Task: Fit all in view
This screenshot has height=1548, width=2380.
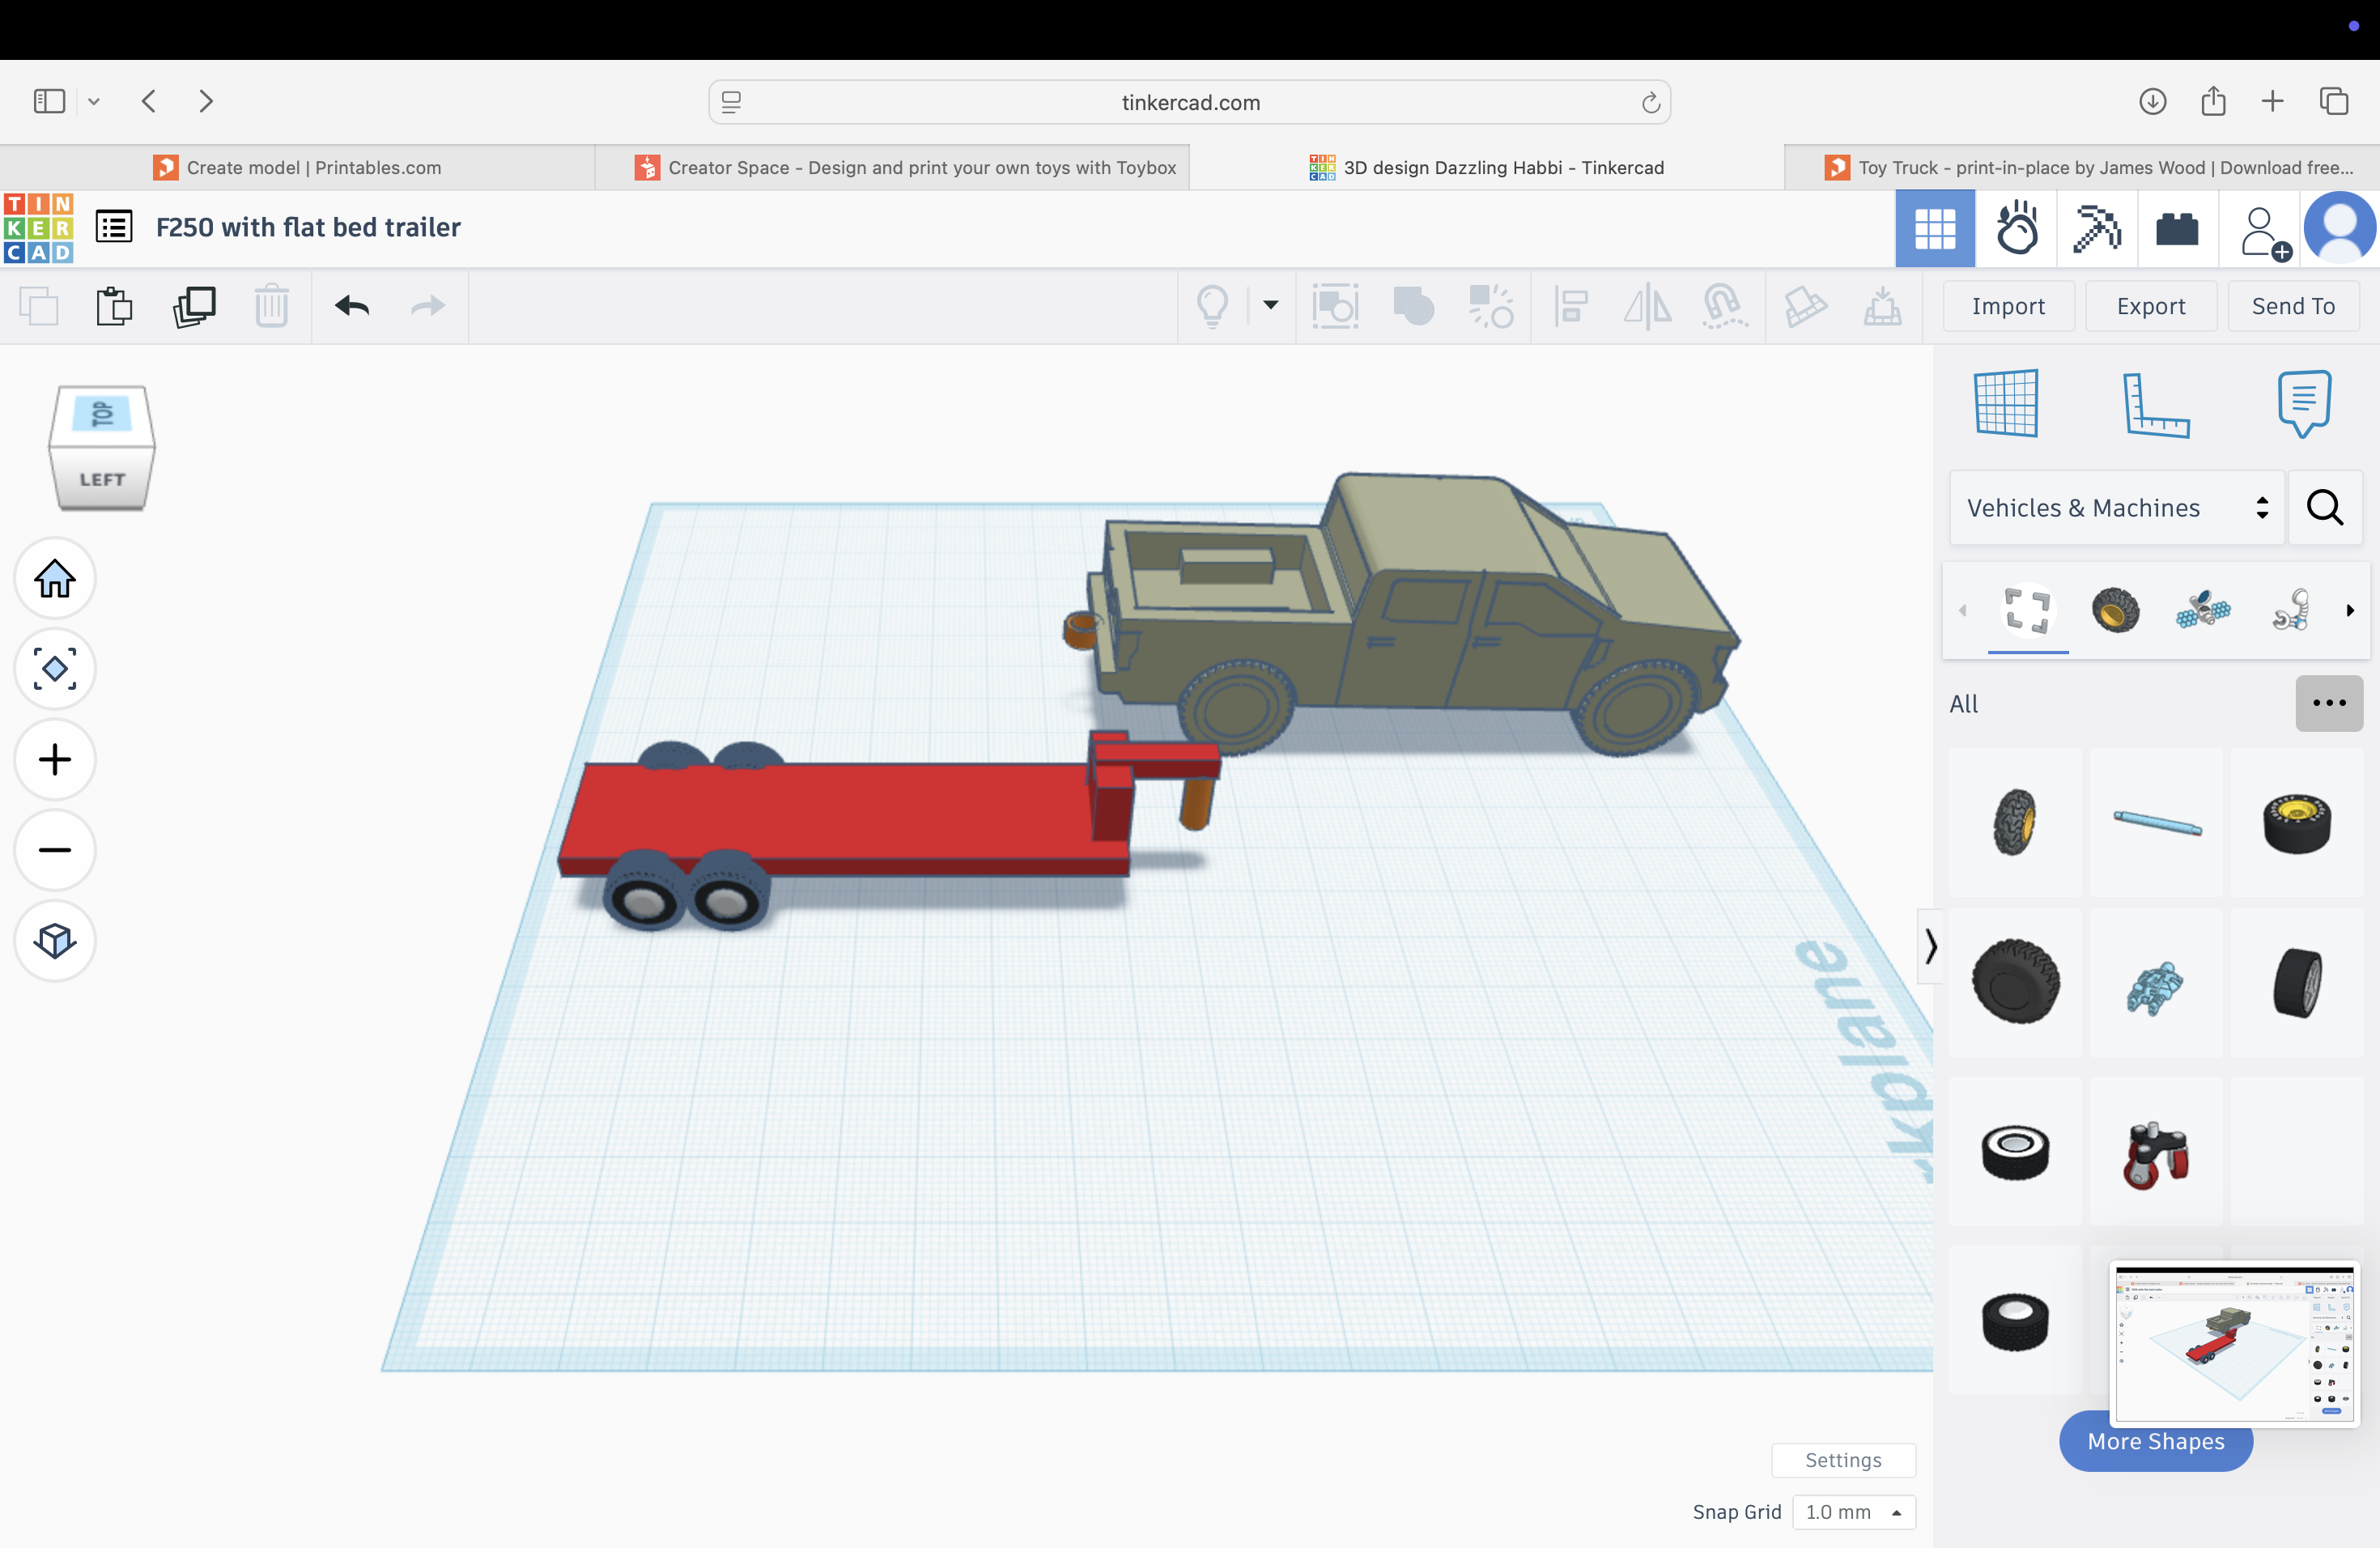Action: pyautogui.click(x=55, y=668)
